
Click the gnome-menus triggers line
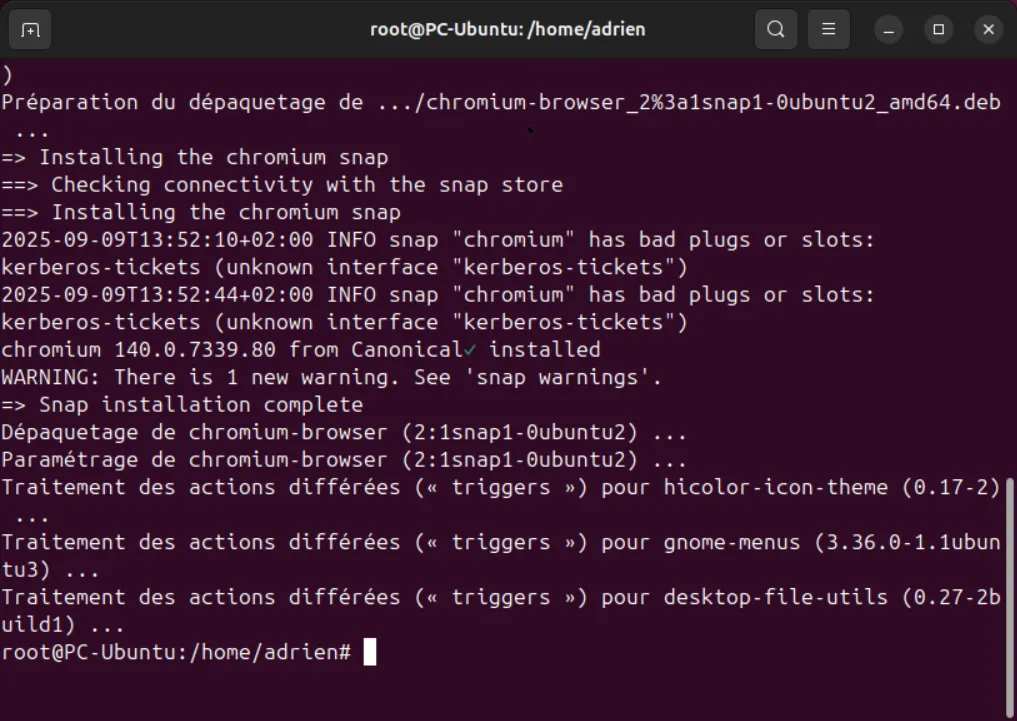[501, 543]
